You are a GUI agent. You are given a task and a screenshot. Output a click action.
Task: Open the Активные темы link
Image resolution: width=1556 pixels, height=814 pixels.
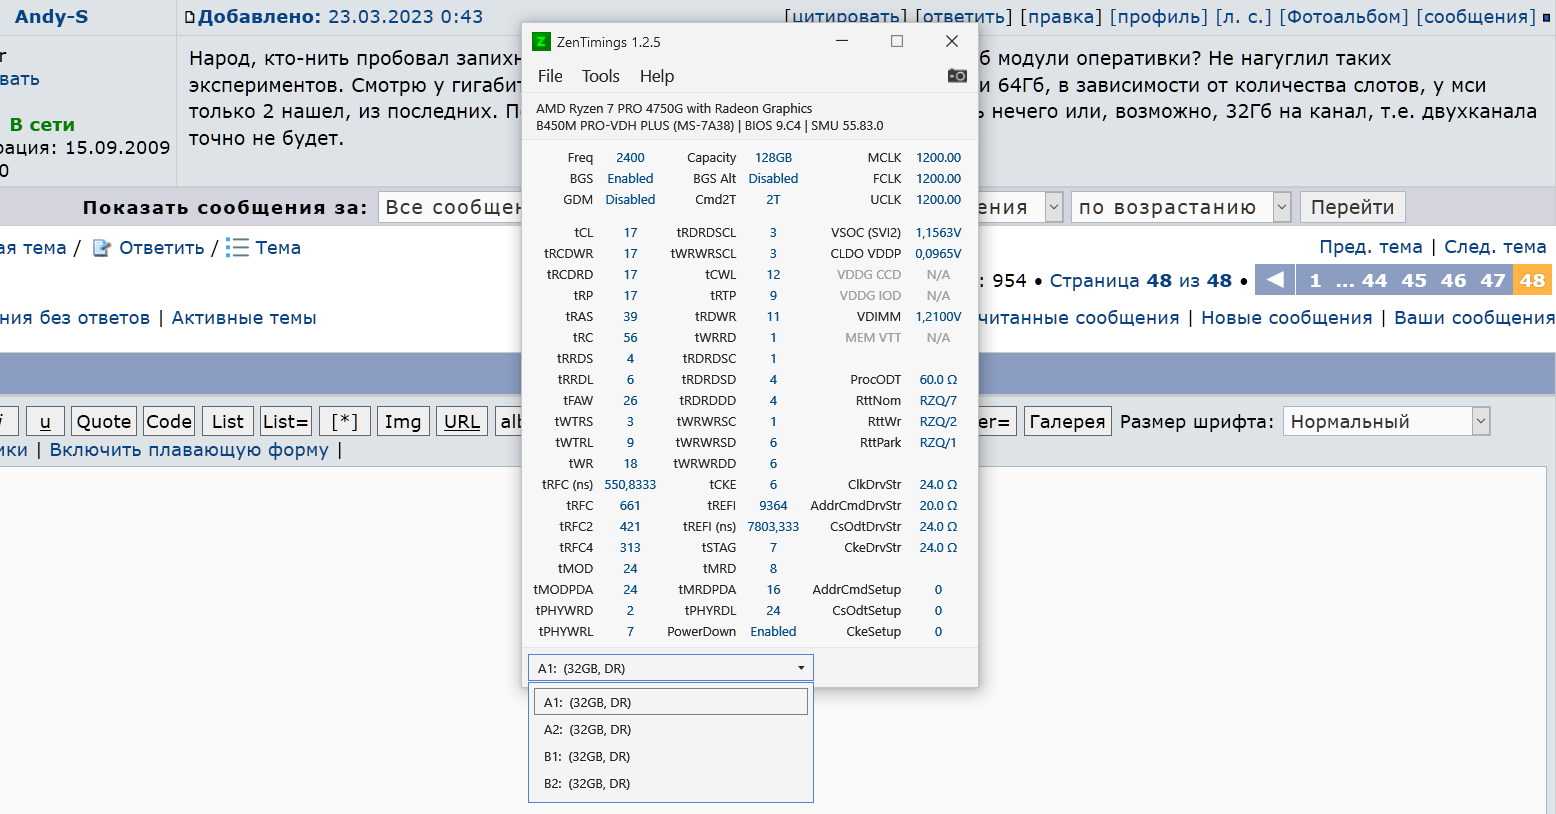click(x=244, y=318)
